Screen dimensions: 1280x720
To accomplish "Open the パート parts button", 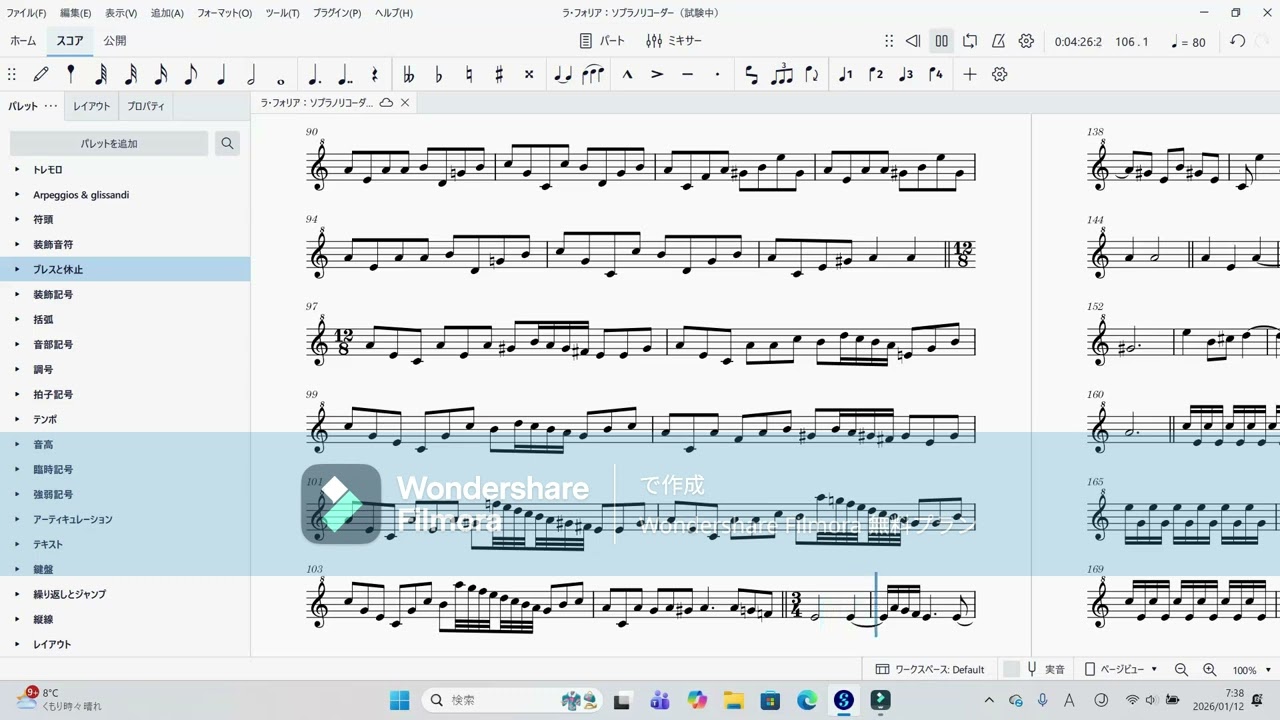I will pyautogui.click(x=602, y=41).
